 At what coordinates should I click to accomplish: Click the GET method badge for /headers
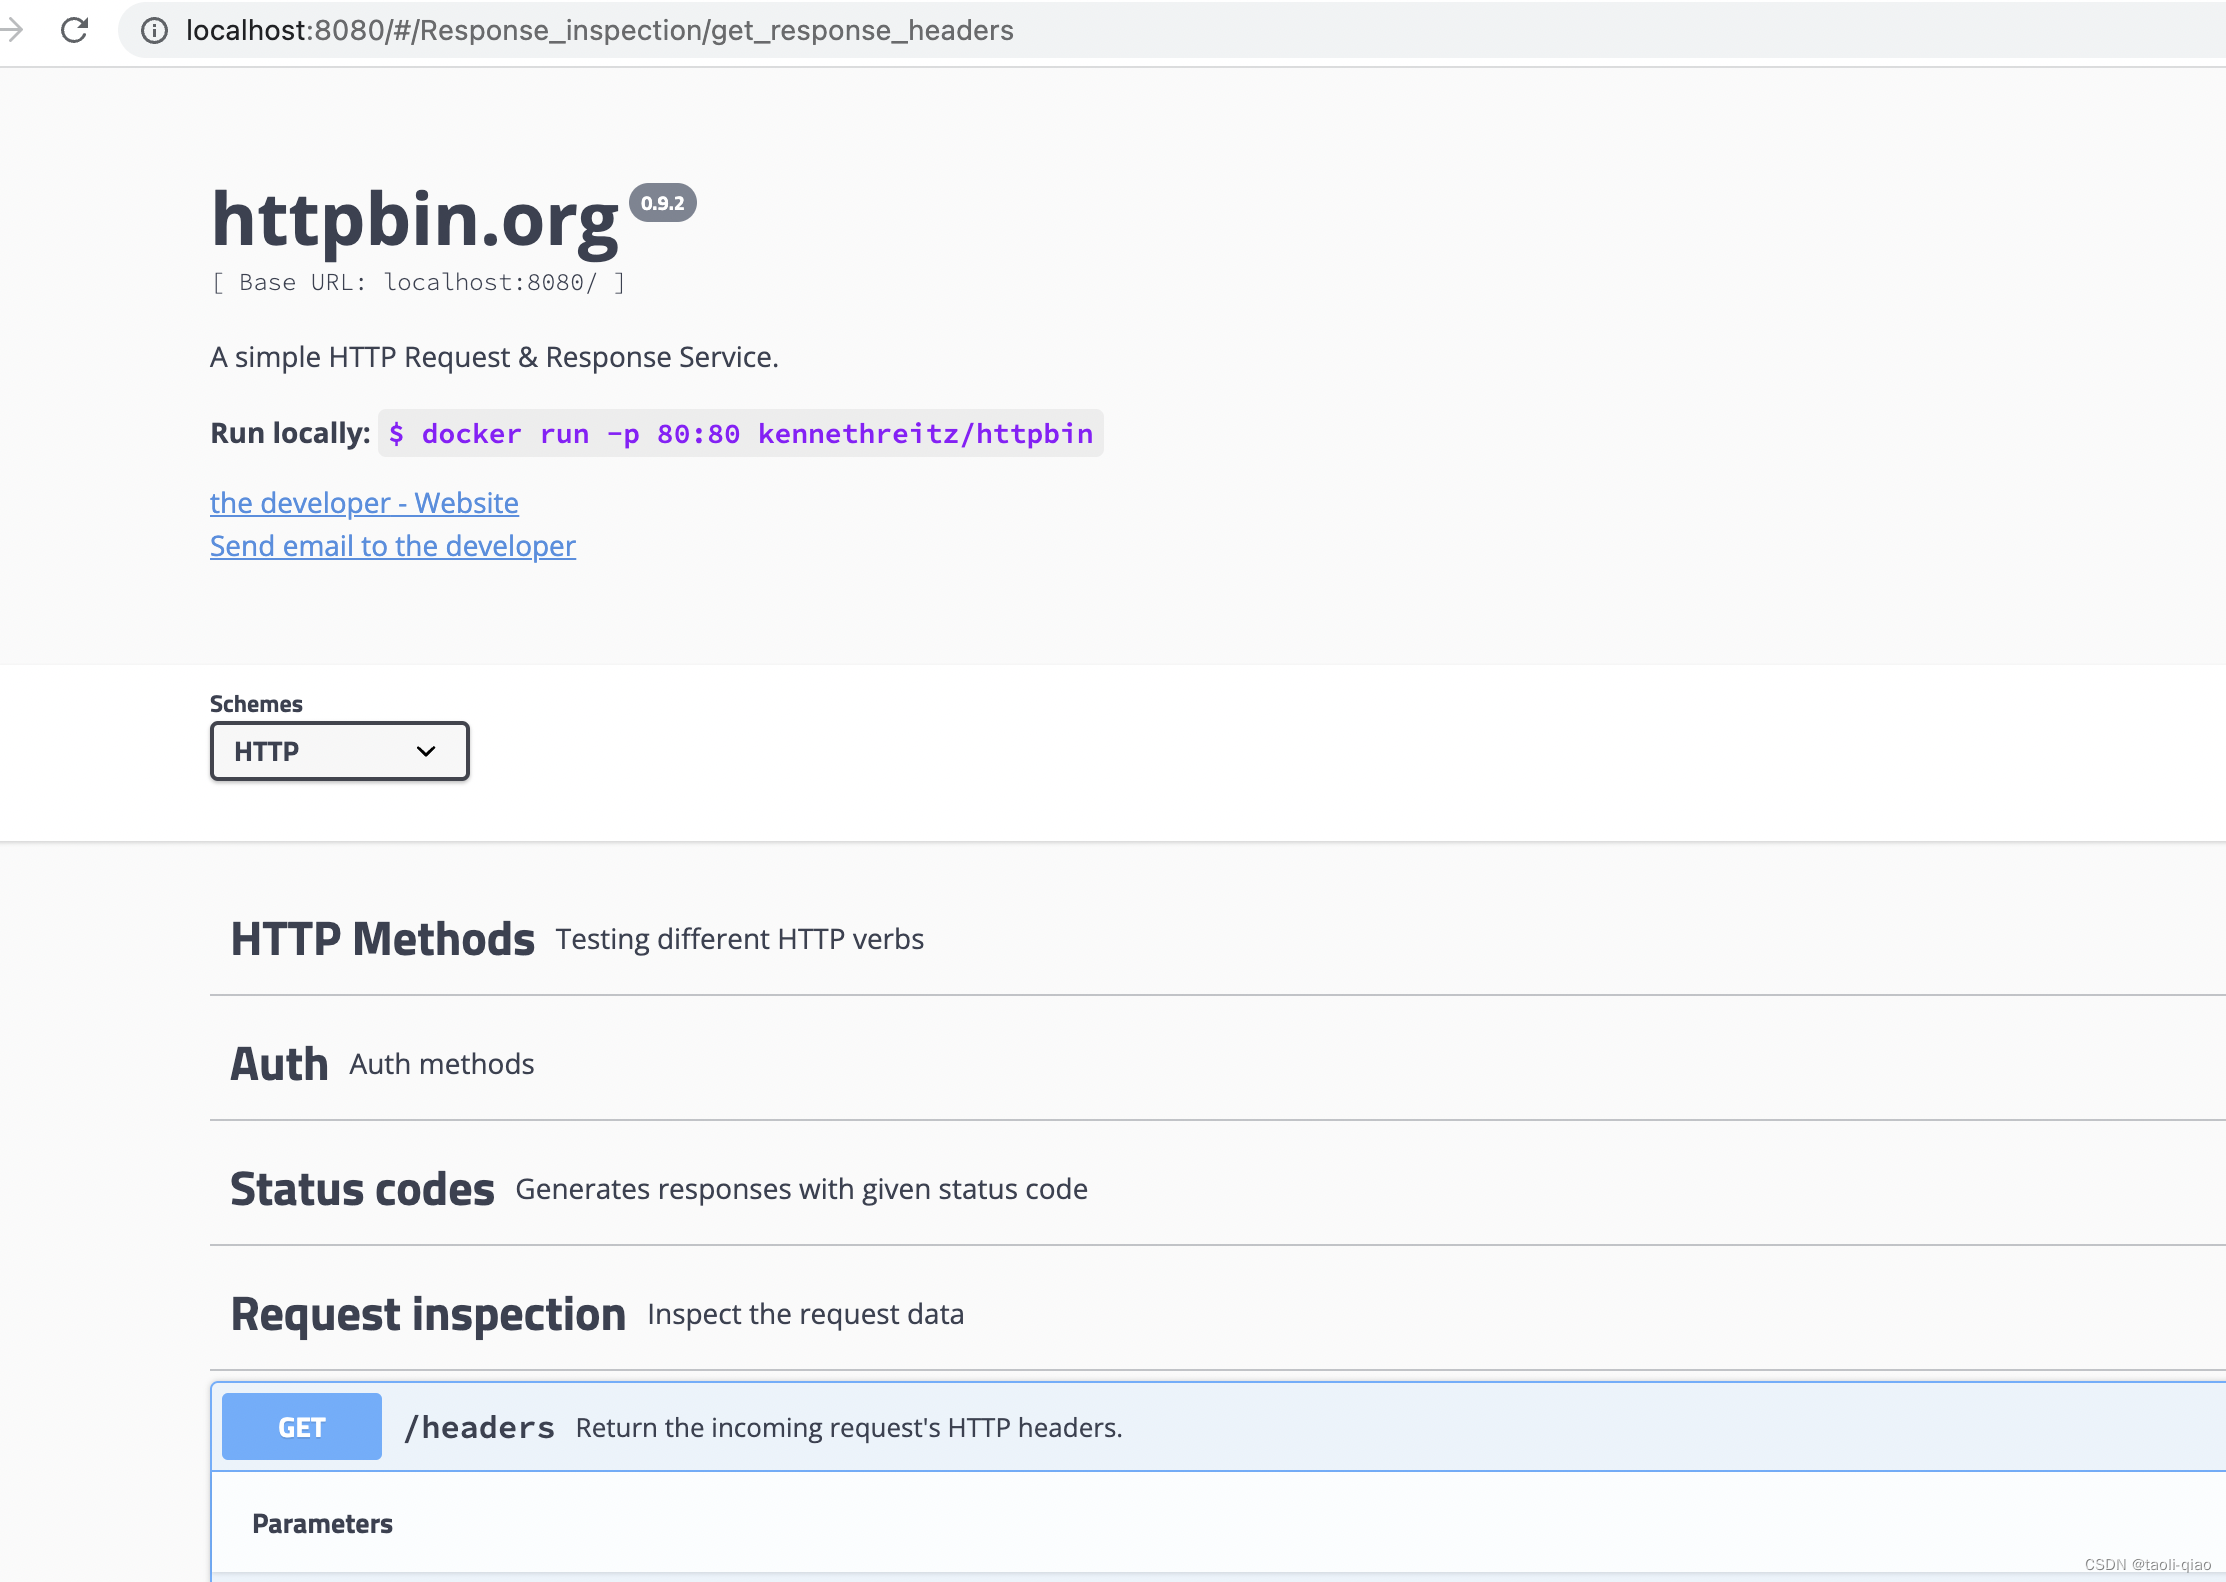(302, 1427)
